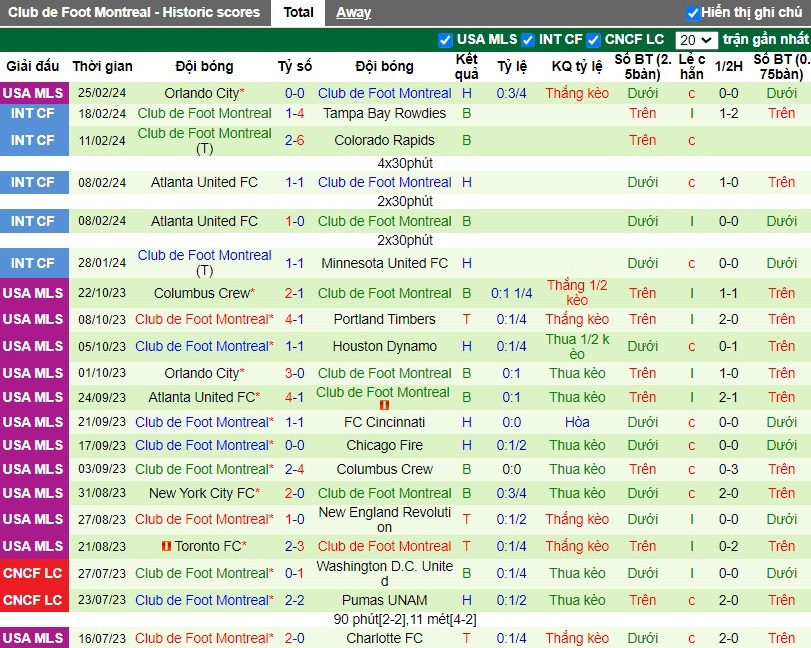Click the CNCF LC league badge on 27/07/23 row
This screenshot has height=648, width=811.
(34, 573)
